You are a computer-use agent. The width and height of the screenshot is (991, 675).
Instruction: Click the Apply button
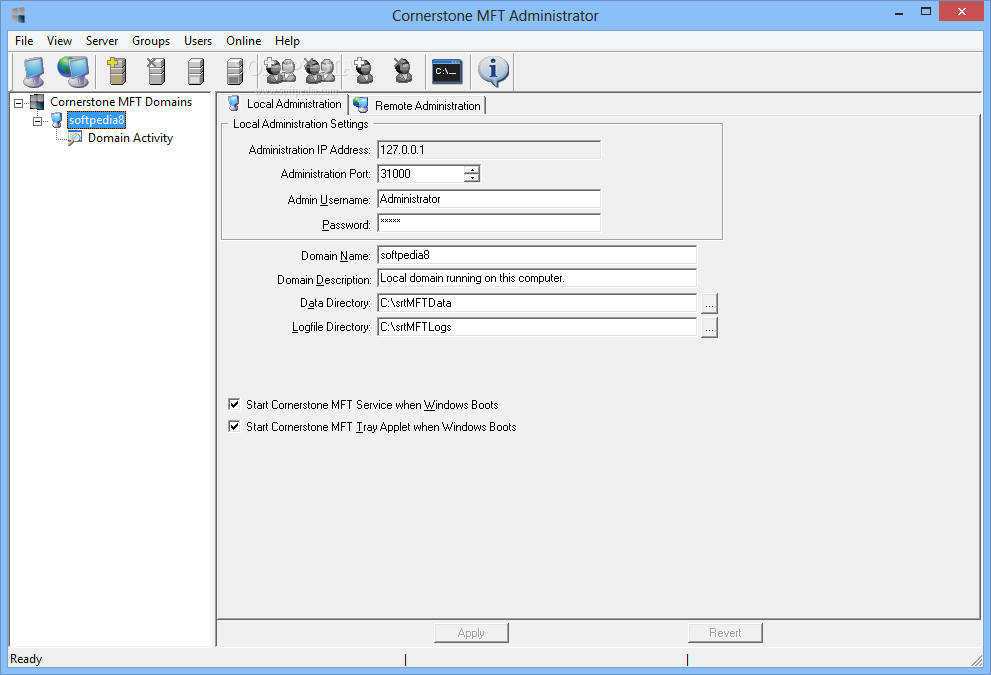coord(471,633)
